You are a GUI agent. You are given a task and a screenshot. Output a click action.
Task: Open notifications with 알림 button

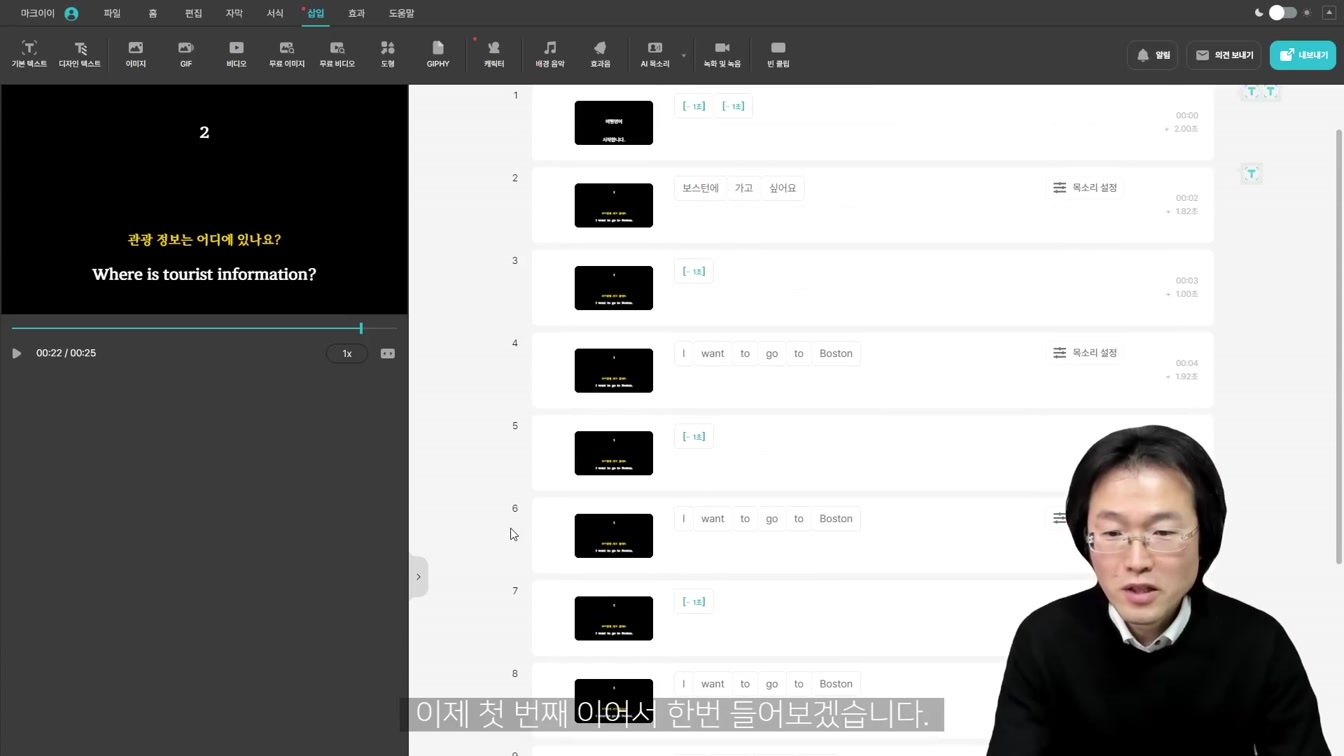tap(1153, 55)
